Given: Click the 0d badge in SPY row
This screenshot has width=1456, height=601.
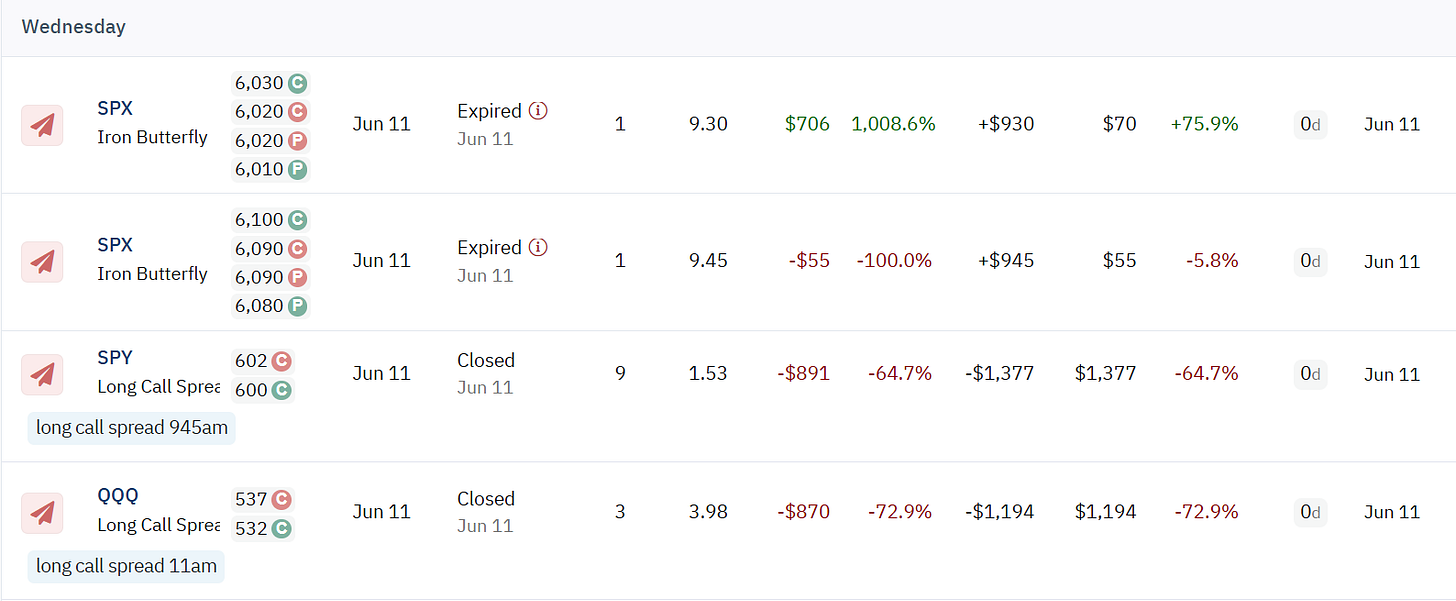Looking at the screenshot, I should [x=1310, y=374].
